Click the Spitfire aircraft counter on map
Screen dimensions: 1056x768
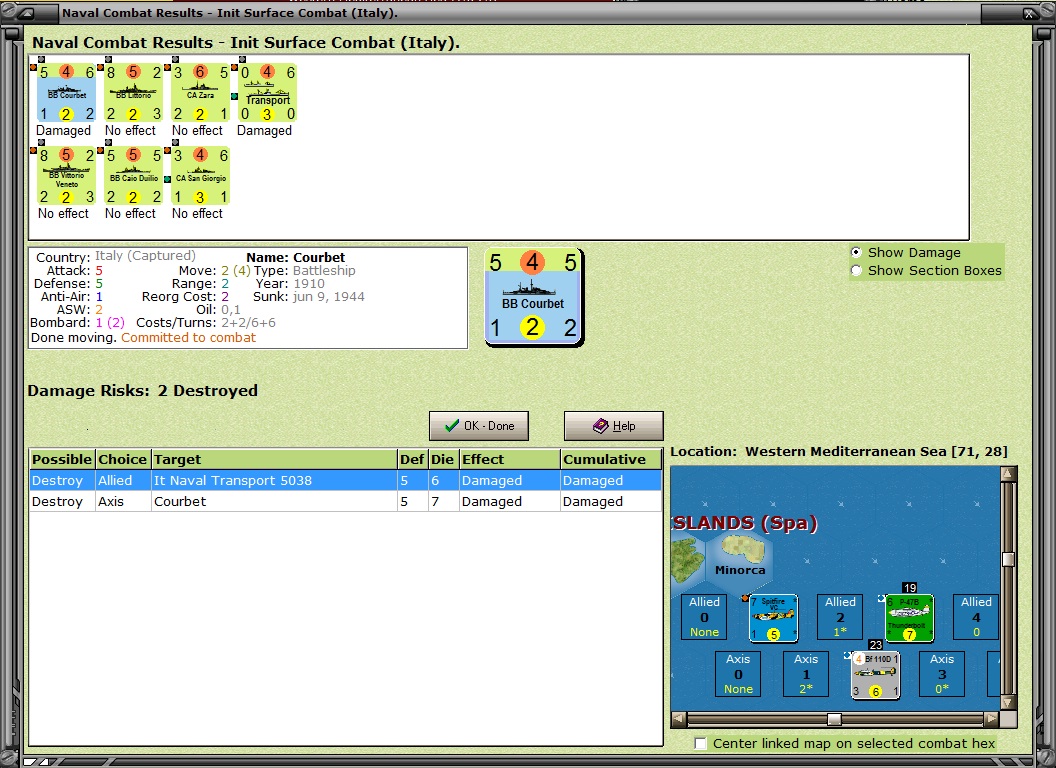click(x=773, y=618)
